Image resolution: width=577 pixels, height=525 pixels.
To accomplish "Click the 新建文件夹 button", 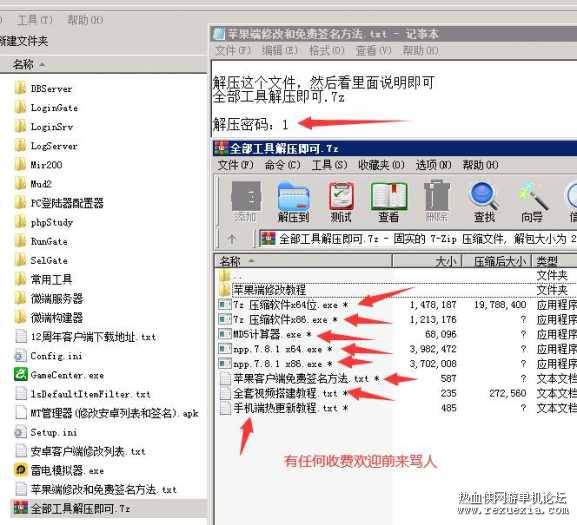I will [x=24, y=41].
